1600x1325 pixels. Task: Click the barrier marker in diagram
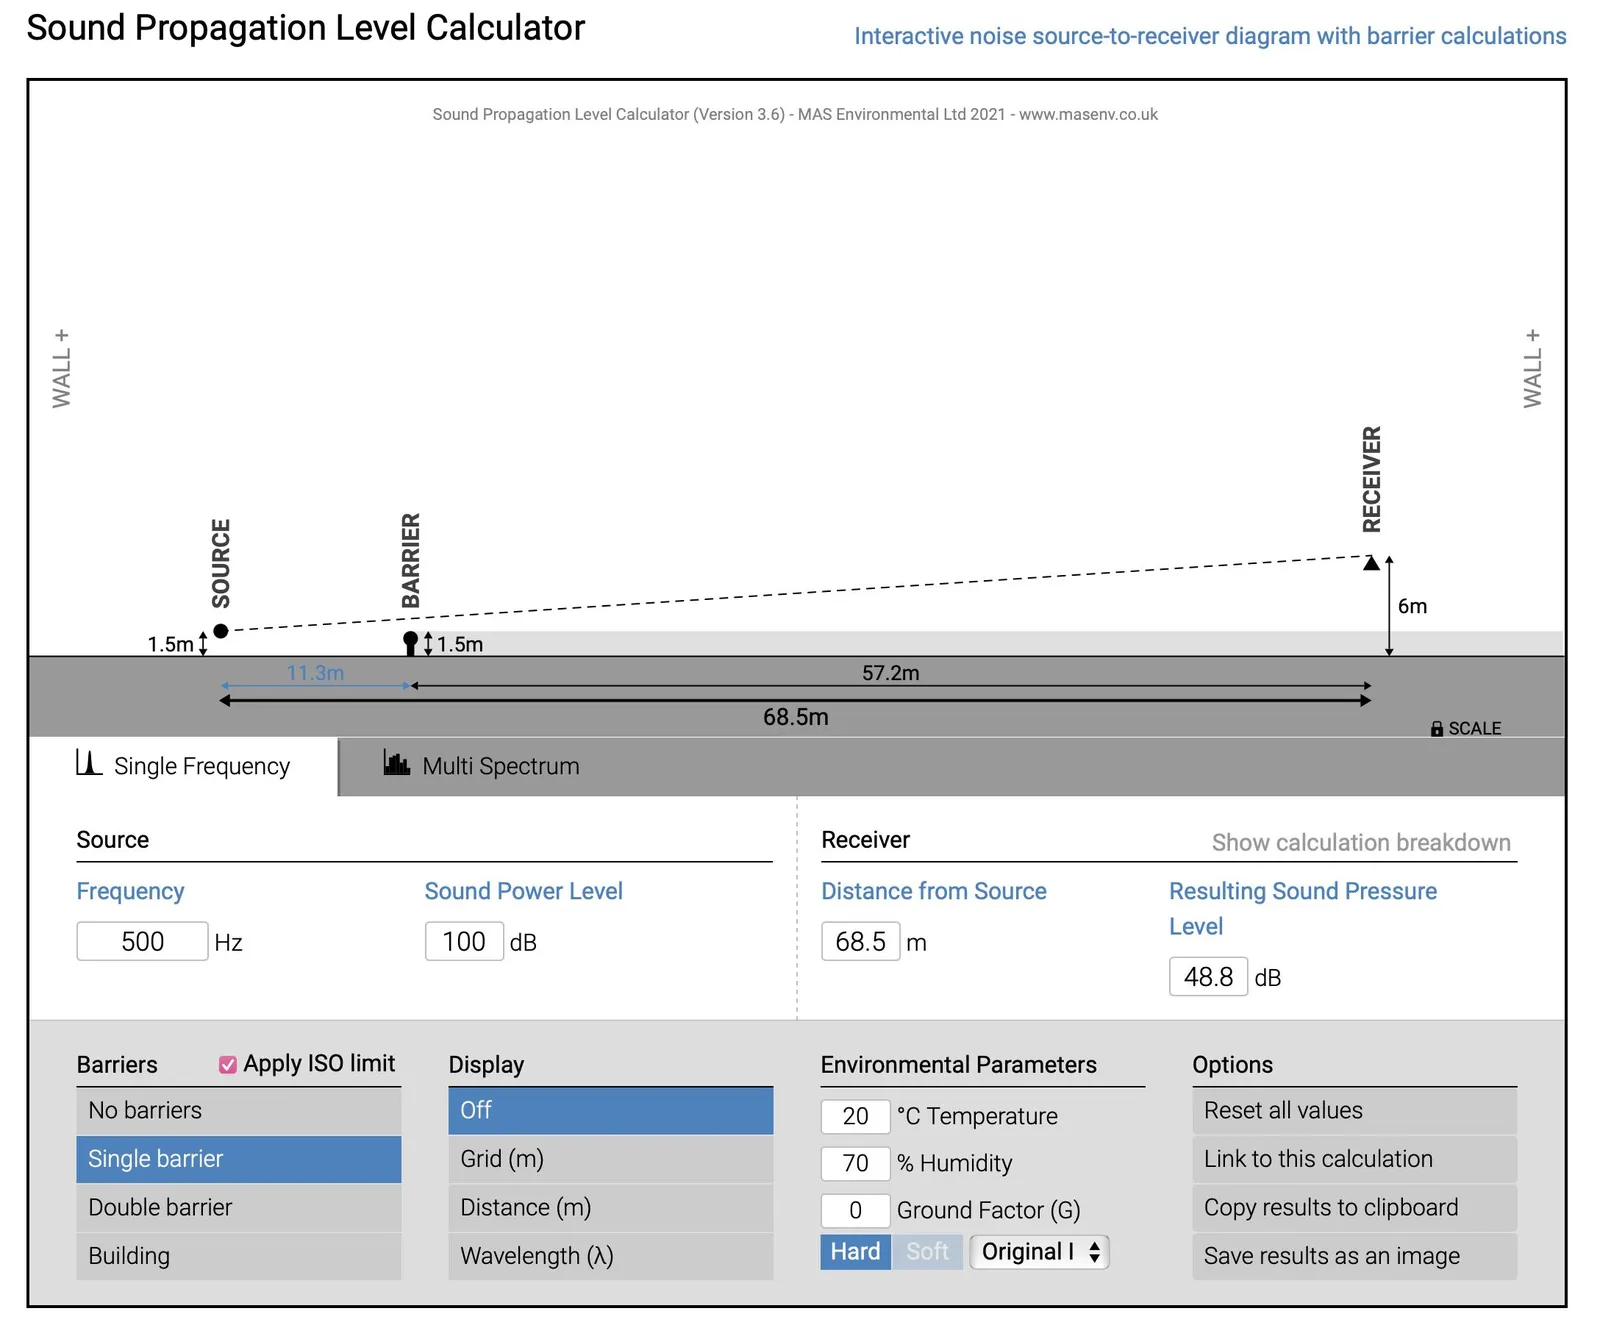(x=410, y=642)
